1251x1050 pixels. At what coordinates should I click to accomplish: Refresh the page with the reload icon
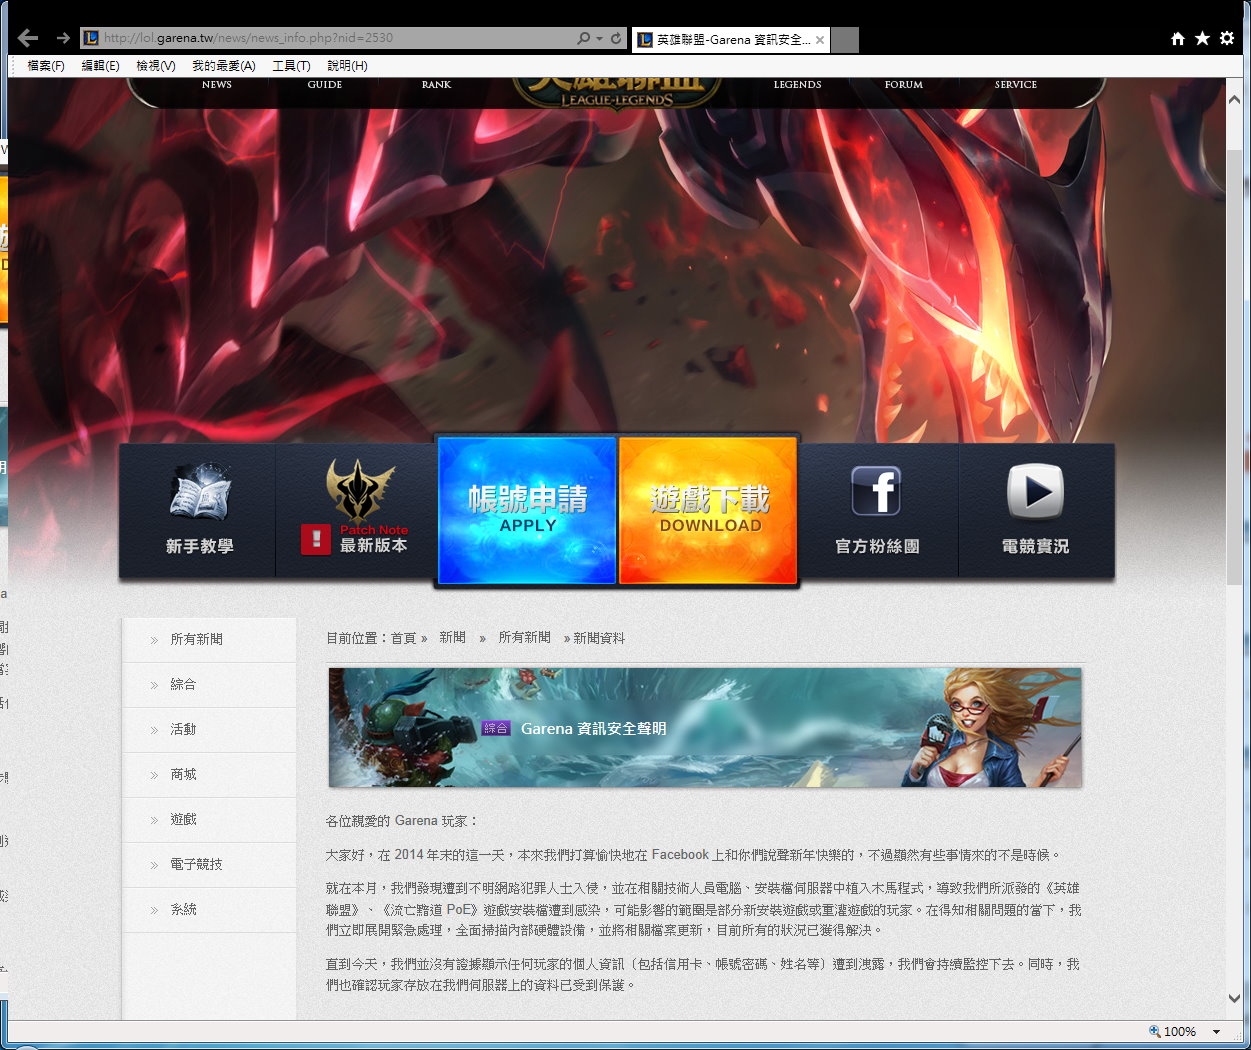click(616, 38)
